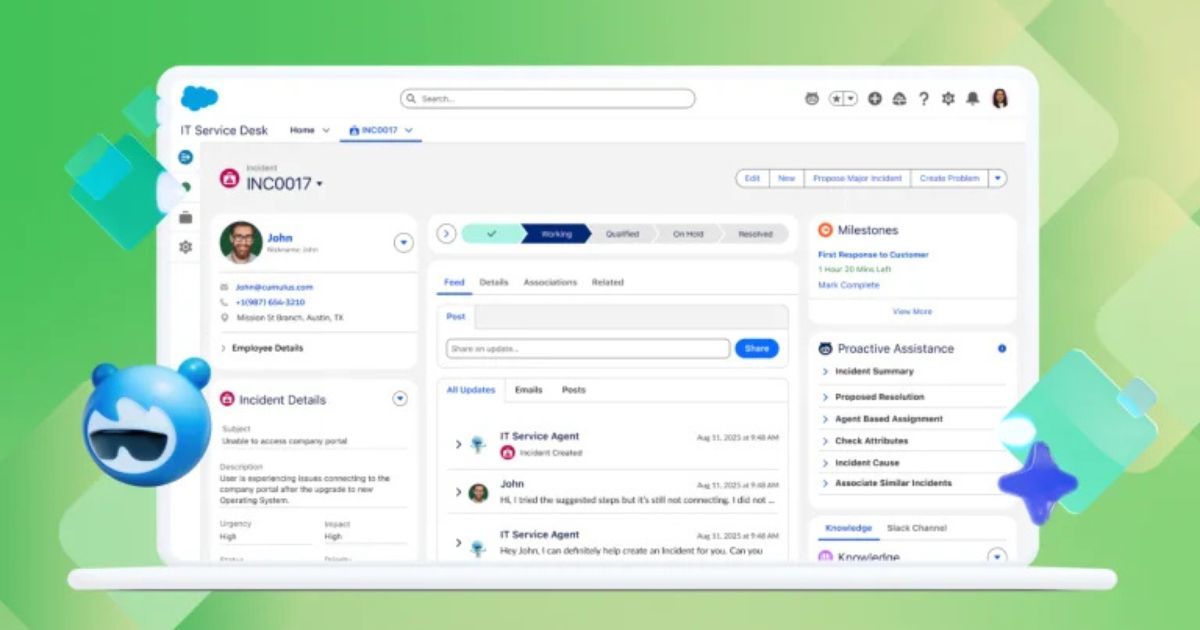Open the dropdown beside Create Problem
This screenshot has width=1200, height=630.
[x=997, y=178]
